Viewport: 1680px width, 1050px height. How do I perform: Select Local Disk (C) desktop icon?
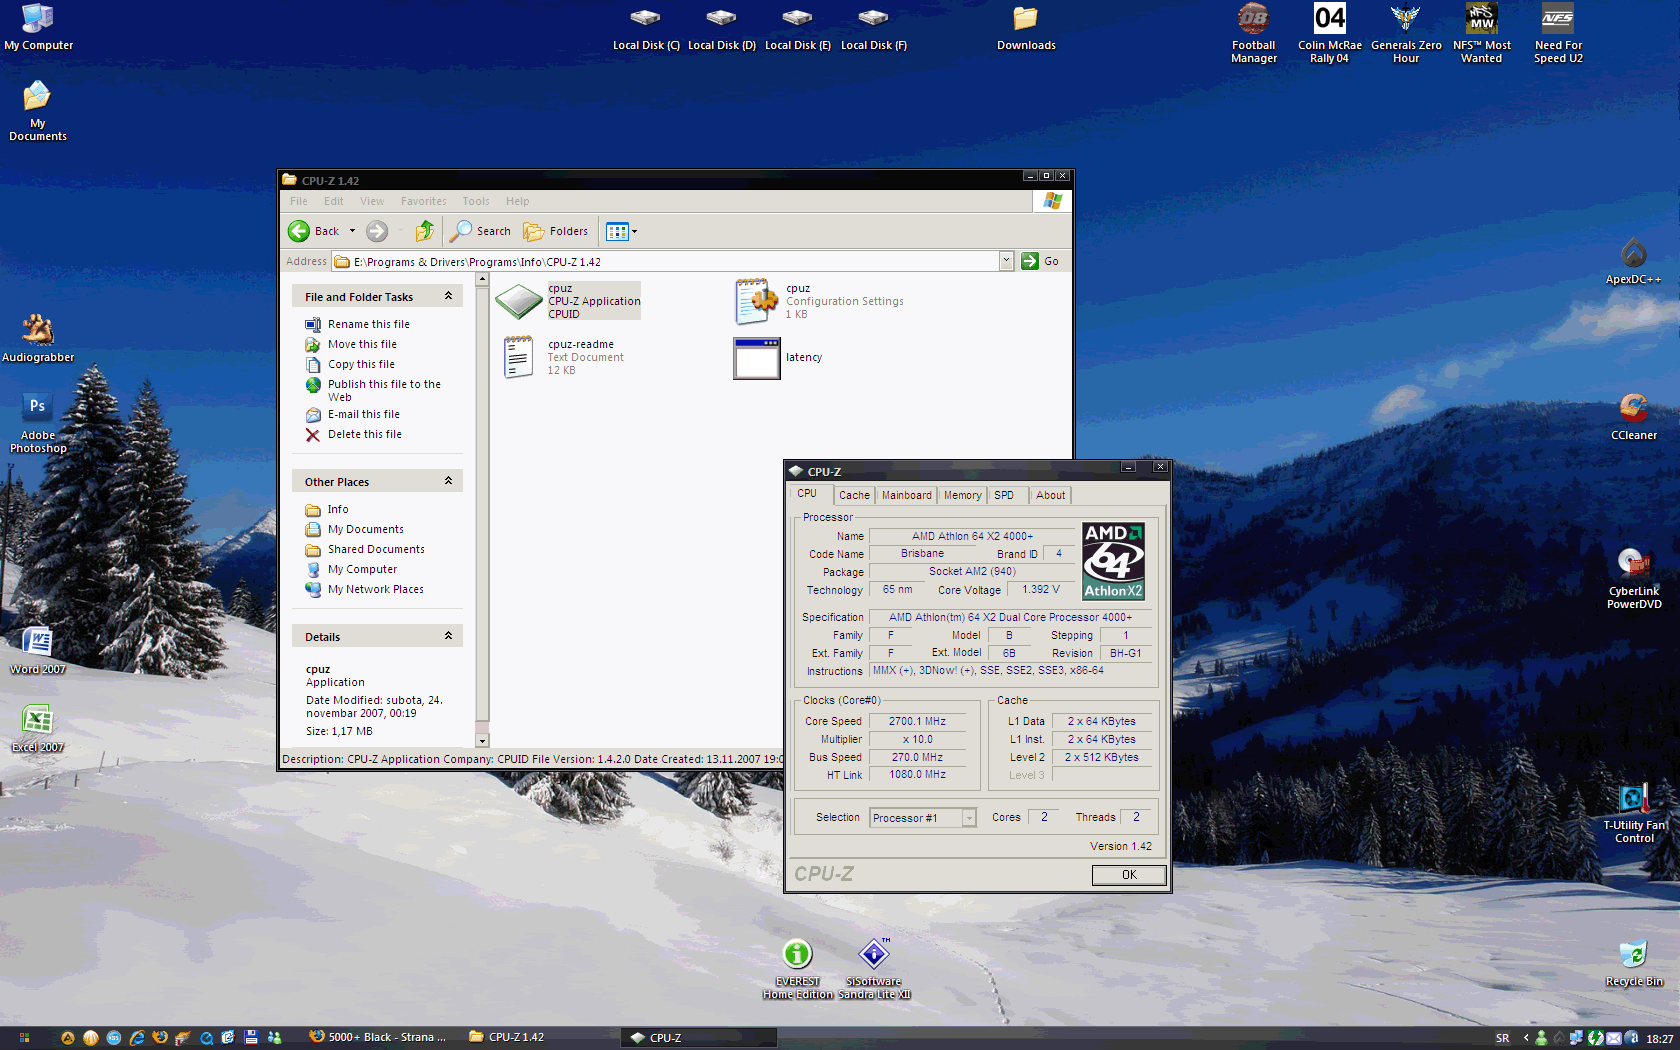click(x=646, y=29)
